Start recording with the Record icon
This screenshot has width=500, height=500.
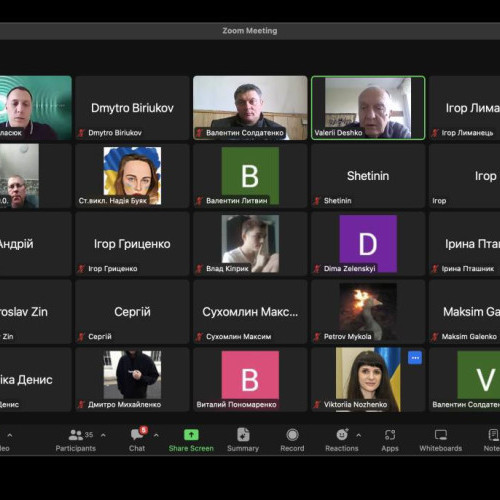pyautogui.click(x=292, y=435)
